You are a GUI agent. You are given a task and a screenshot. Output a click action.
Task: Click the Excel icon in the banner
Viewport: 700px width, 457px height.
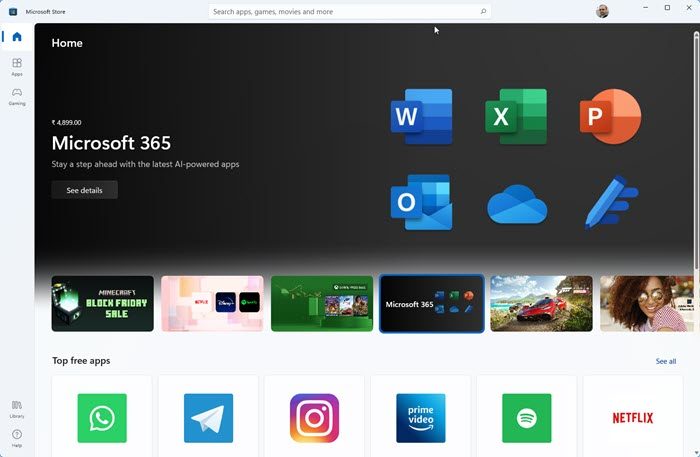pos(516,116)
